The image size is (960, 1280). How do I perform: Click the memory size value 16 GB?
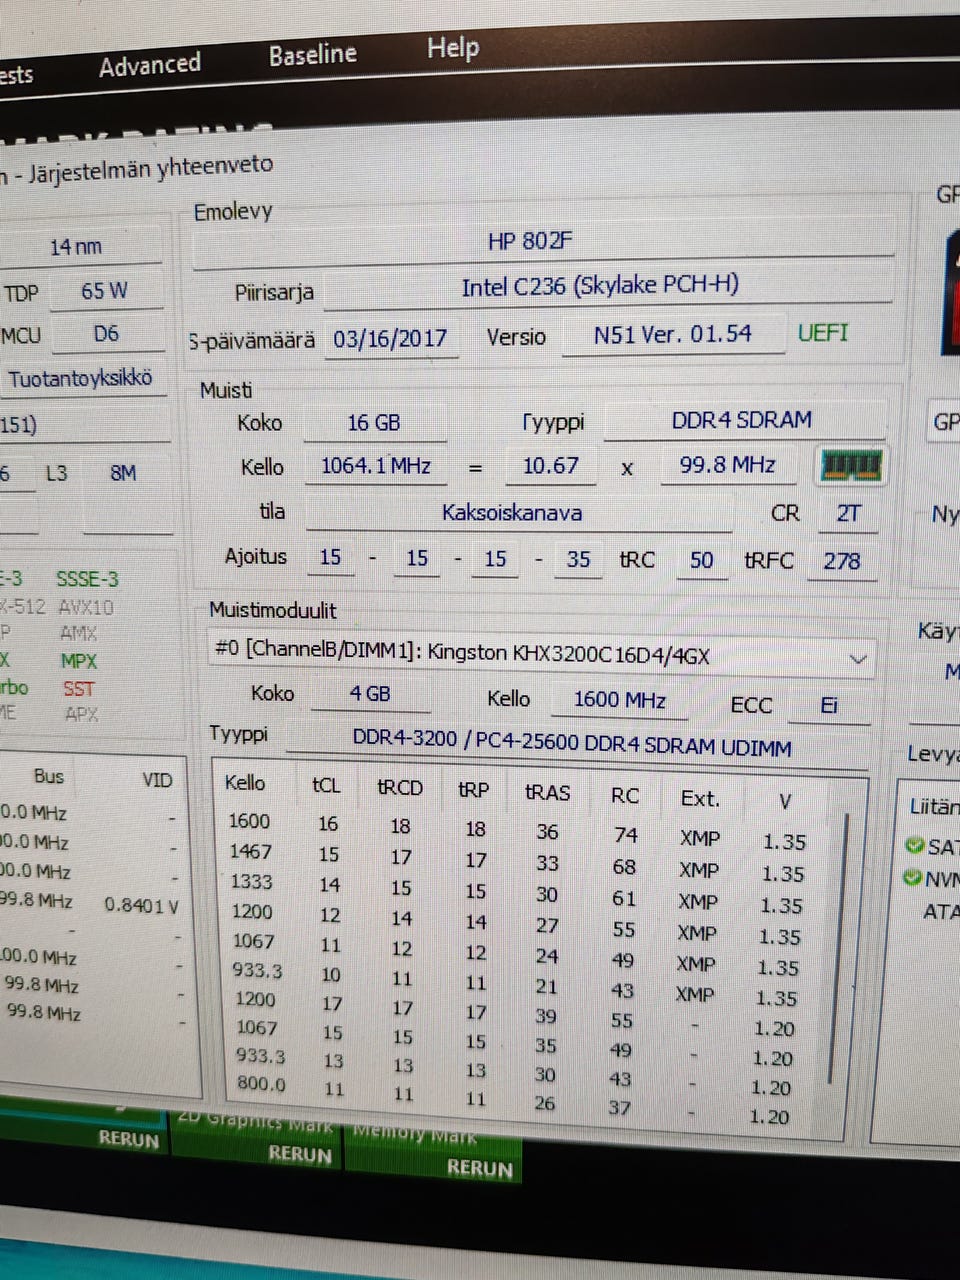tap(374, 423)
